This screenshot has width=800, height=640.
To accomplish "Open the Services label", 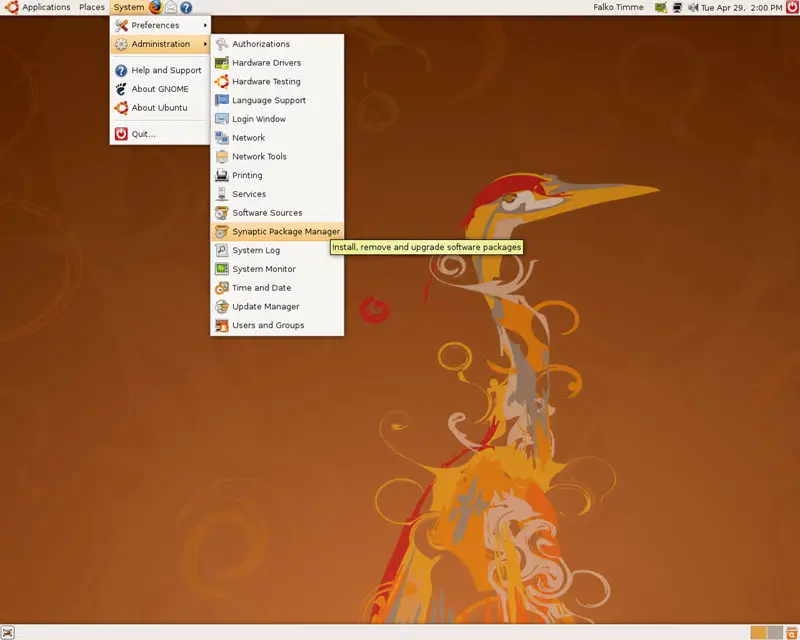I will click(x=249, y=194).
